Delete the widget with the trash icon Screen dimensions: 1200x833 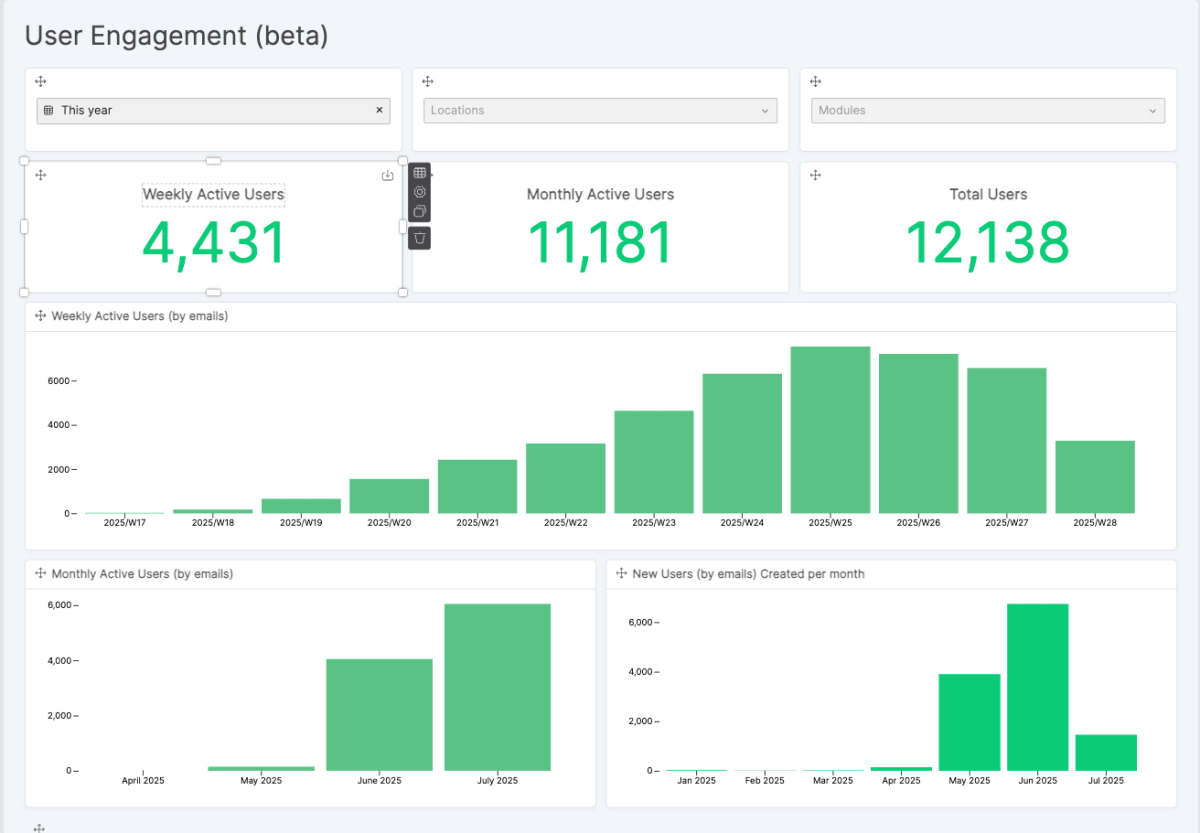[420, 237]
